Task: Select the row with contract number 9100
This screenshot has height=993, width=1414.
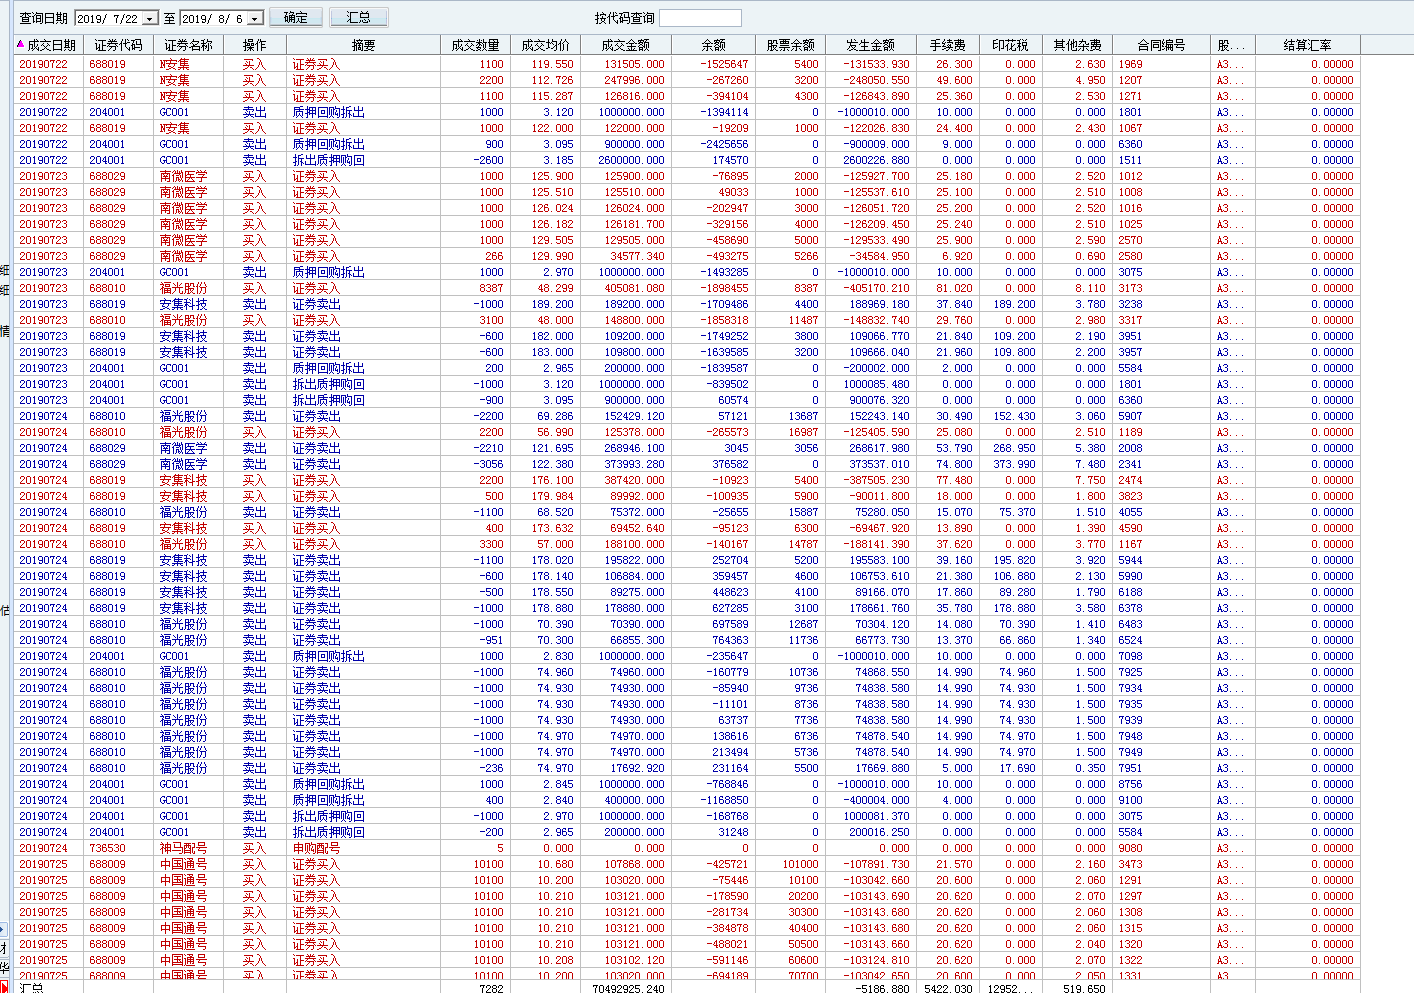Action: pyautogui.click(x=687, y=800)
